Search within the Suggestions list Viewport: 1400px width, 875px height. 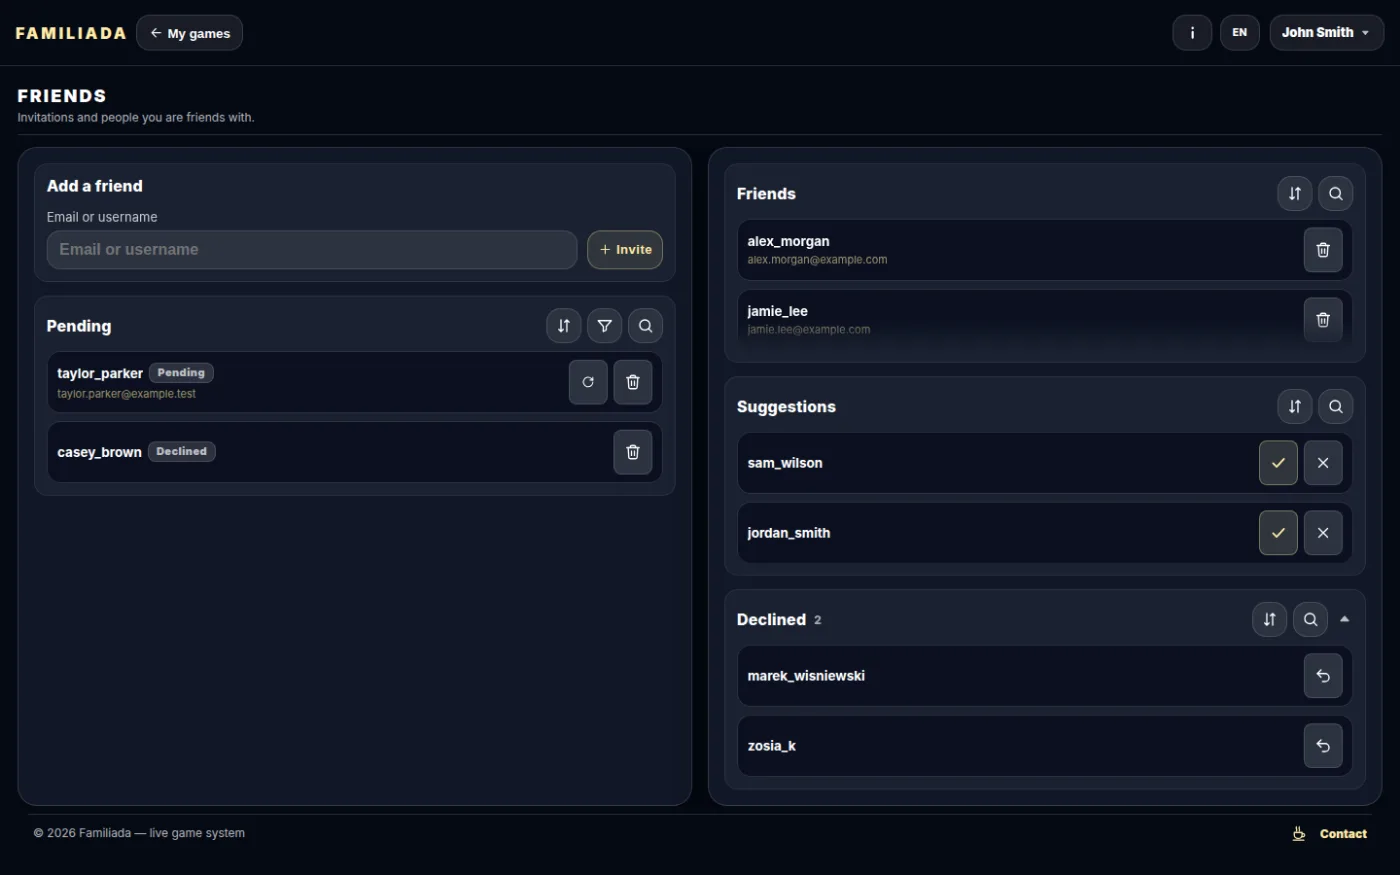click(1336, 406)
